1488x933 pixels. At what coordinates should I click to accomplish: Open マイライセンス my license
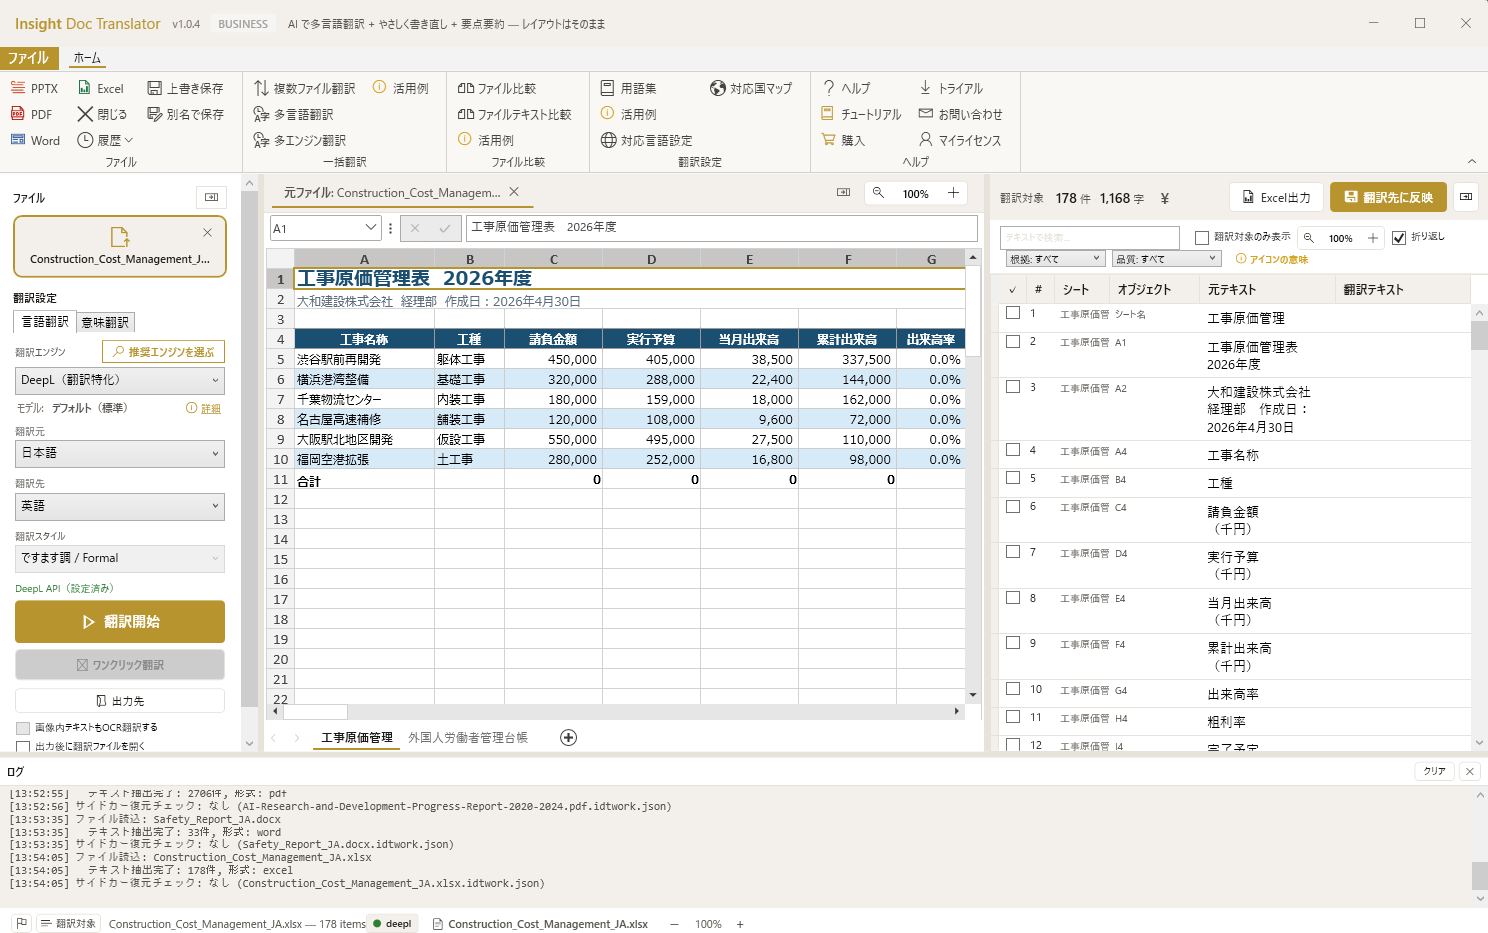point(959,140)
